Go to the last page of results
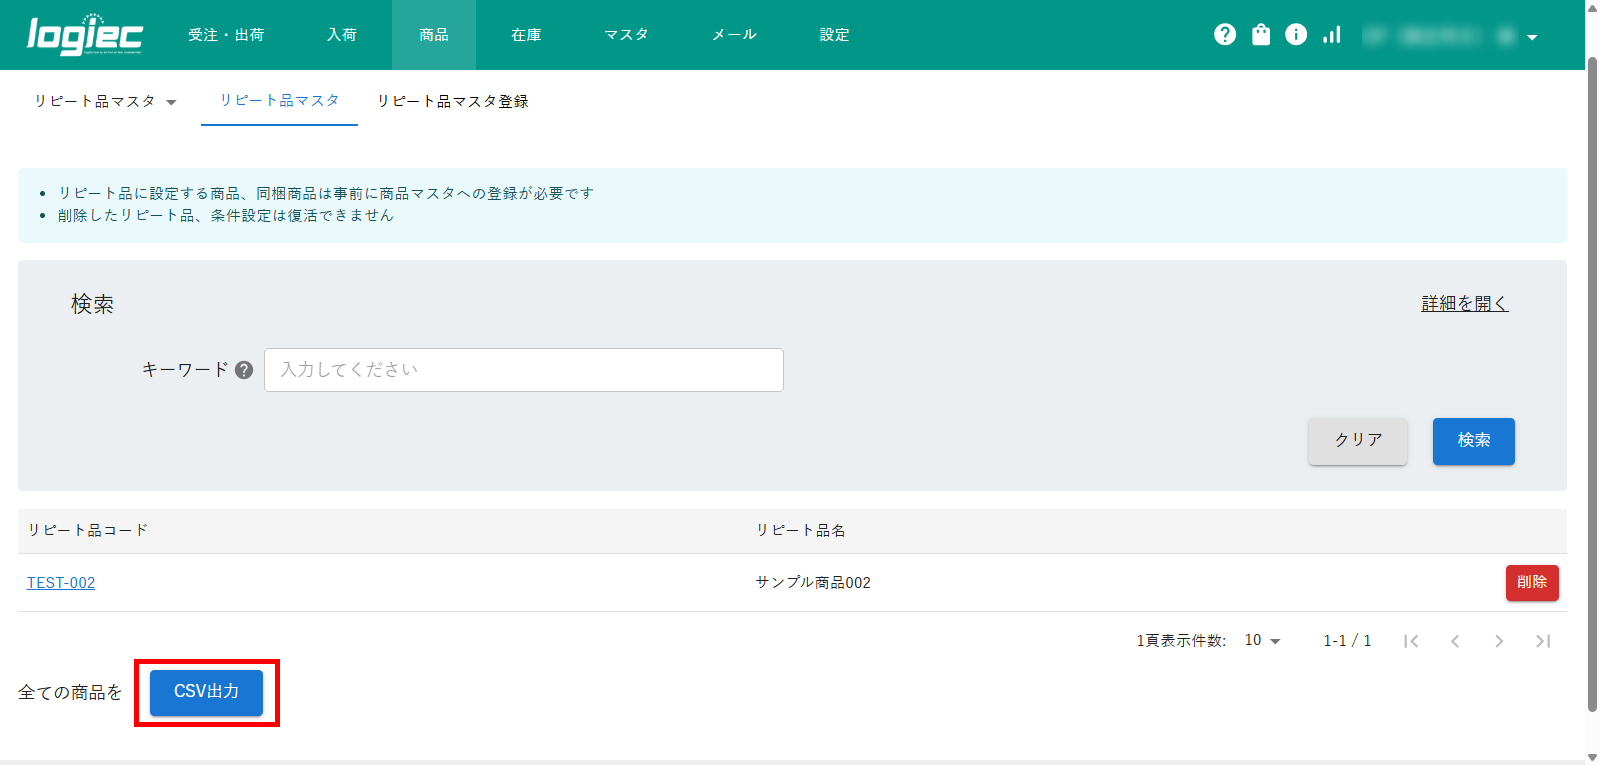1600x765 pixels. coord(1543,641)
